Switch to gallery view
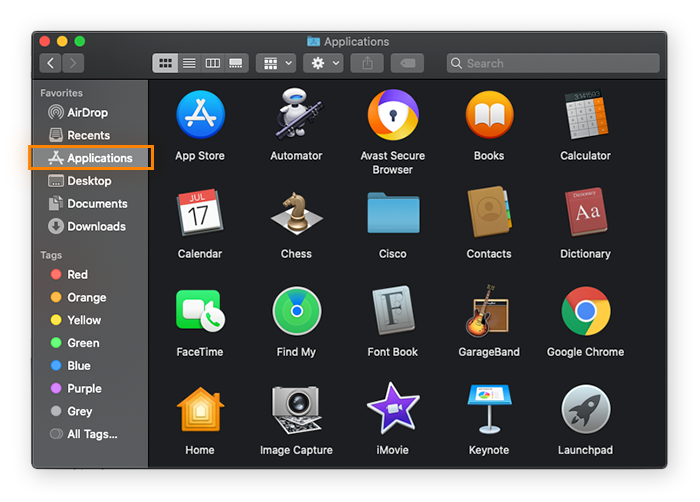The height and width of the screenshot is (502, 700). point(236,63)
